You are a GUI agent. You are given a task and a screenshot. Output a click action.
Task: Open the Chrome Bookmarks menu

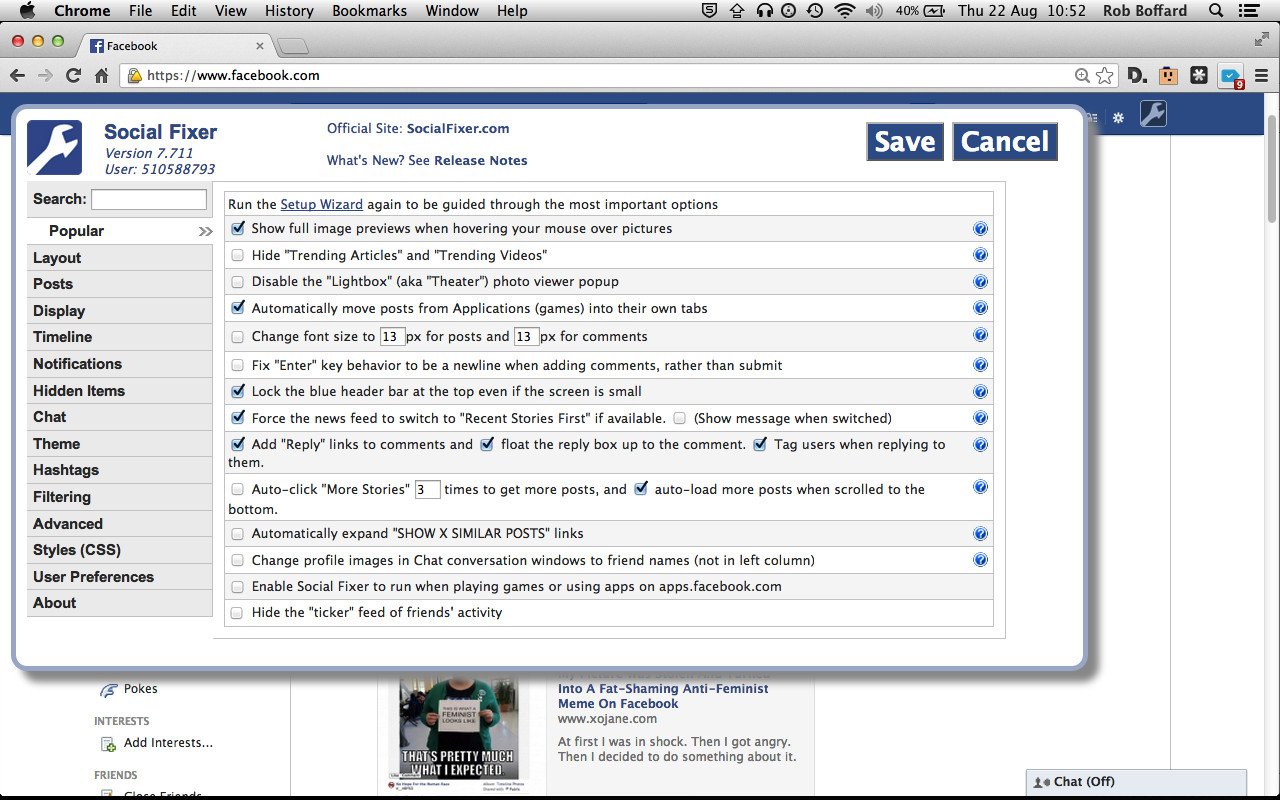click(370, 11)
